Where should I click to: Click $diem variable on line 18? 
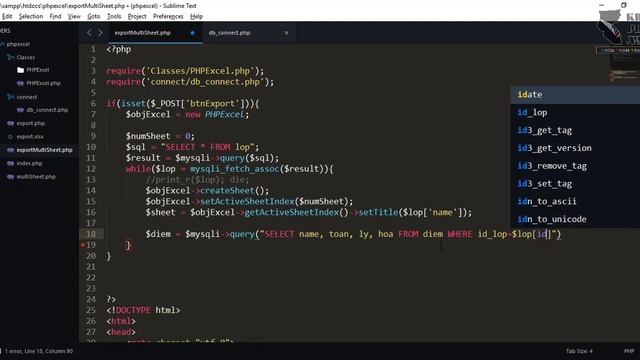tap(158, 234)
